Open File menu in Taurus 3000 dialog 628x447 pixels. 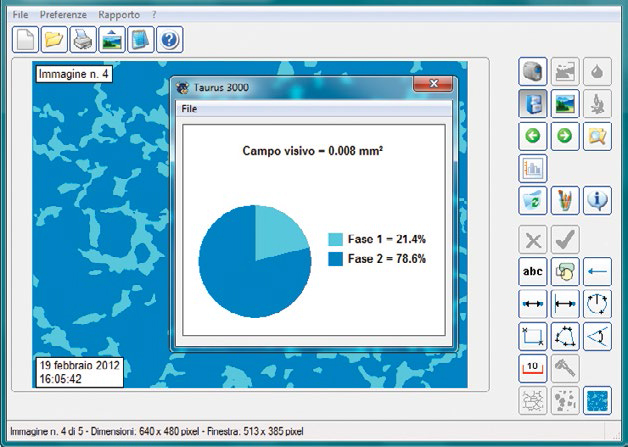pos(189,107)
